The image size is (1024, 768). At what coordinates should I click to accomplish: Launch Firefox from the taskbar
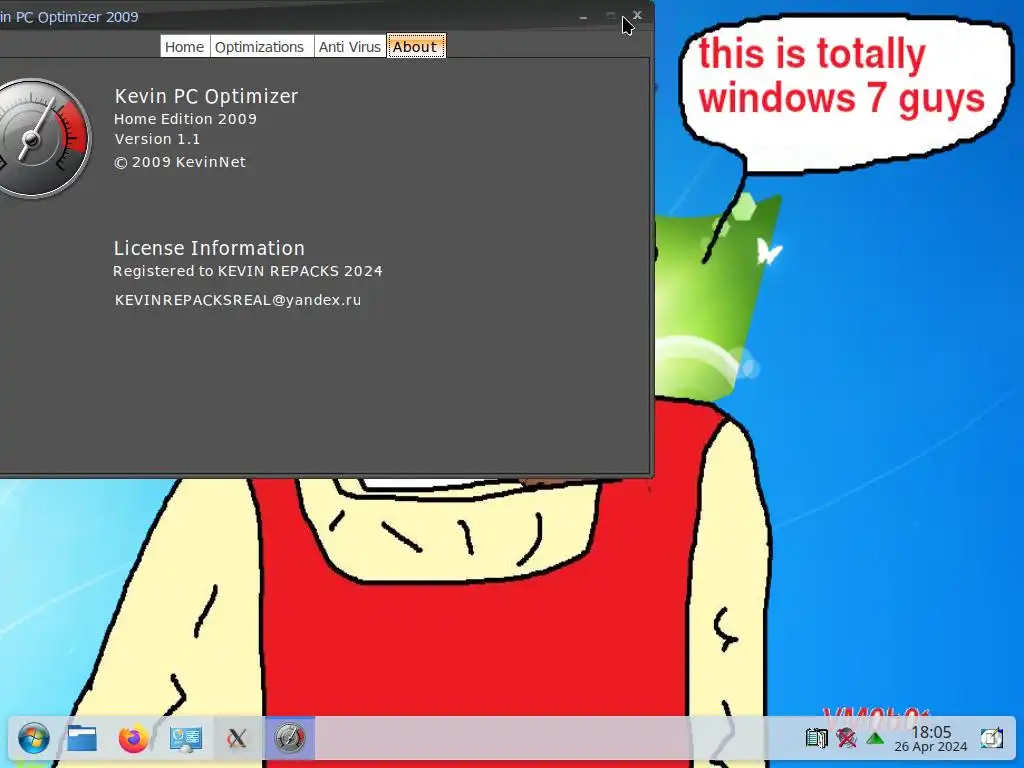[133, 739]
